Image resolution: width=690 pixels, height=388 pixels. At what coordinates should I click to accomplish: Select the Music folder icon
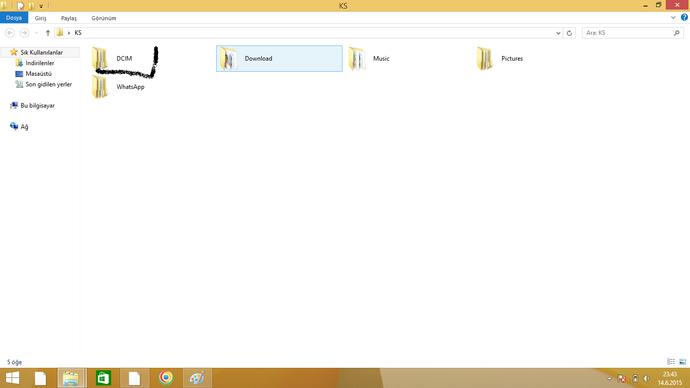(x=356, y=59)
